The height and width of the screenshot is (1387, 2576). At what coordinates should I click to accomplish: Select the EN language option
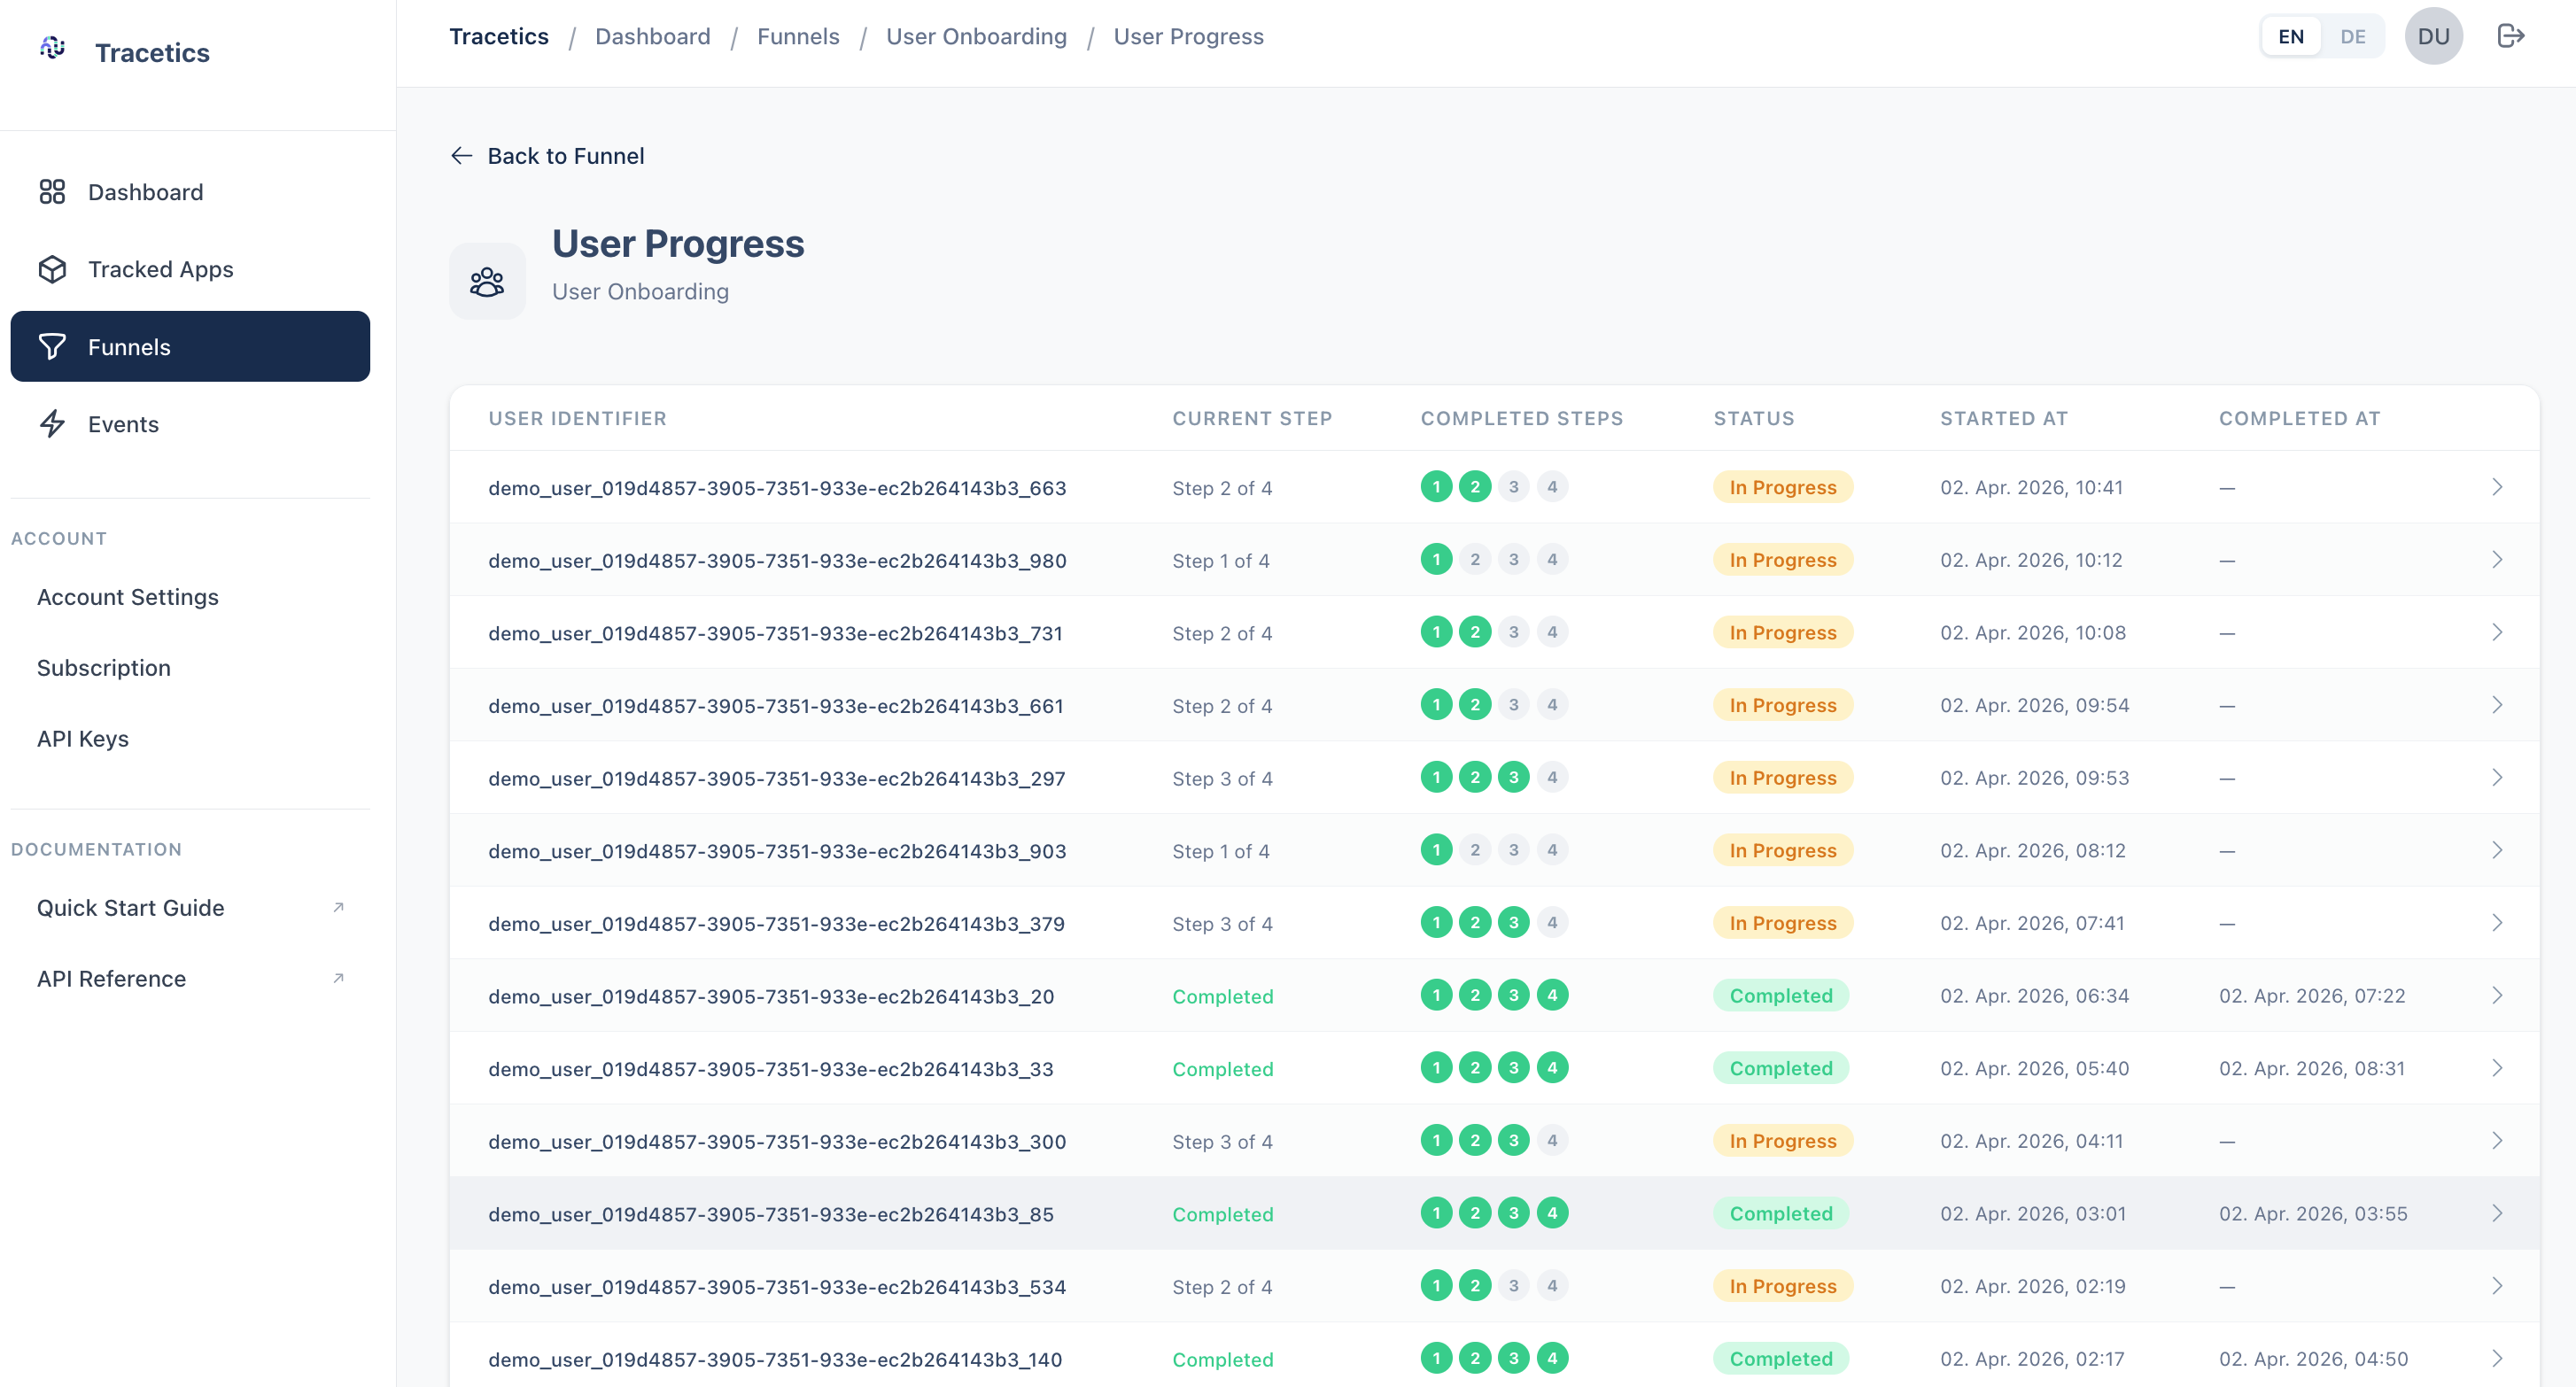tap(2290, 36)
